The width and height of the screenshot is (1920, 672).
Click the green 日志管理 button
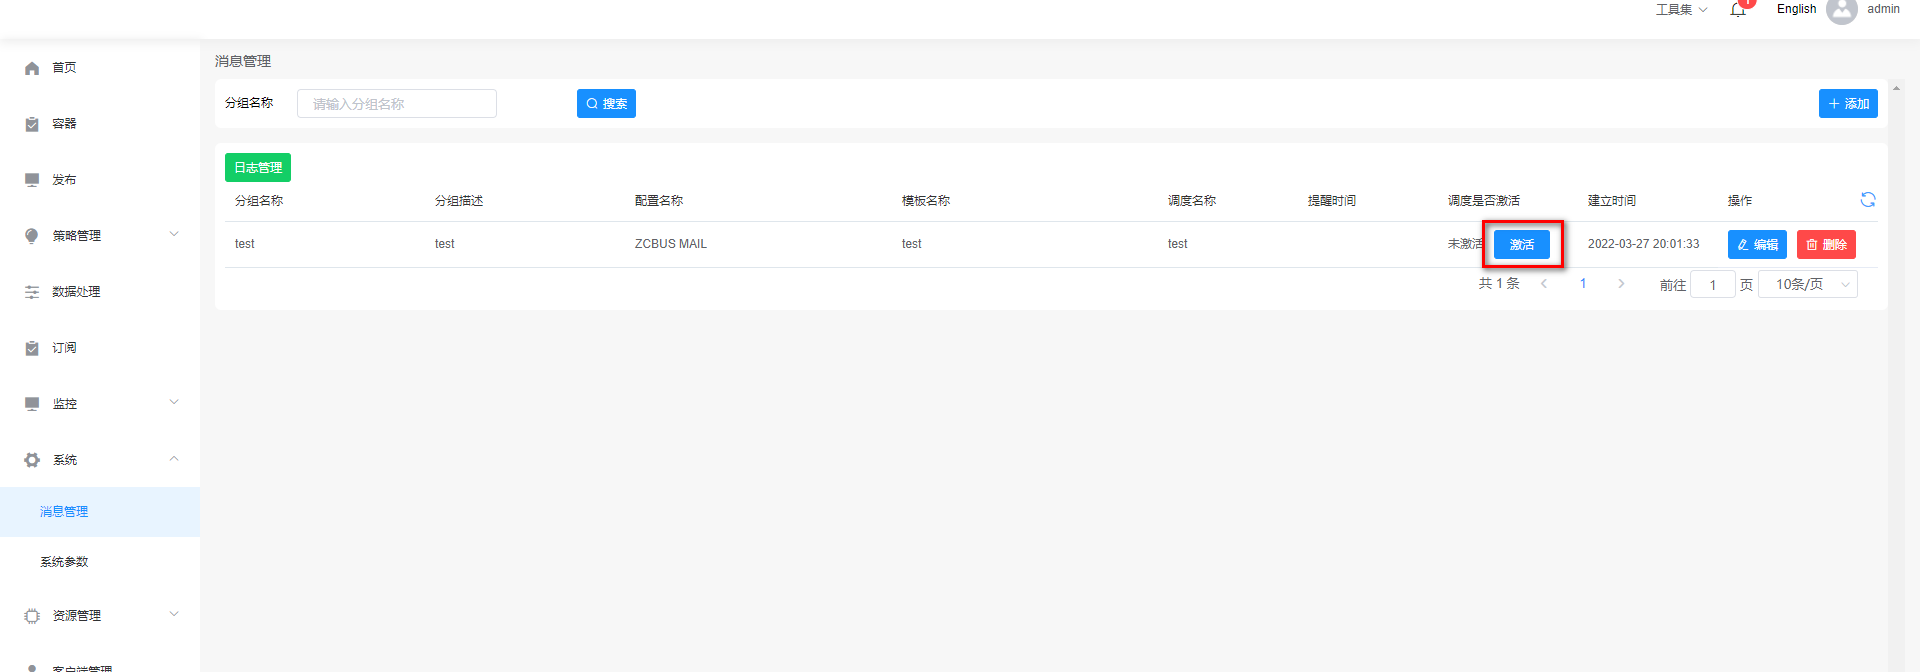click(x=258, y=168)
